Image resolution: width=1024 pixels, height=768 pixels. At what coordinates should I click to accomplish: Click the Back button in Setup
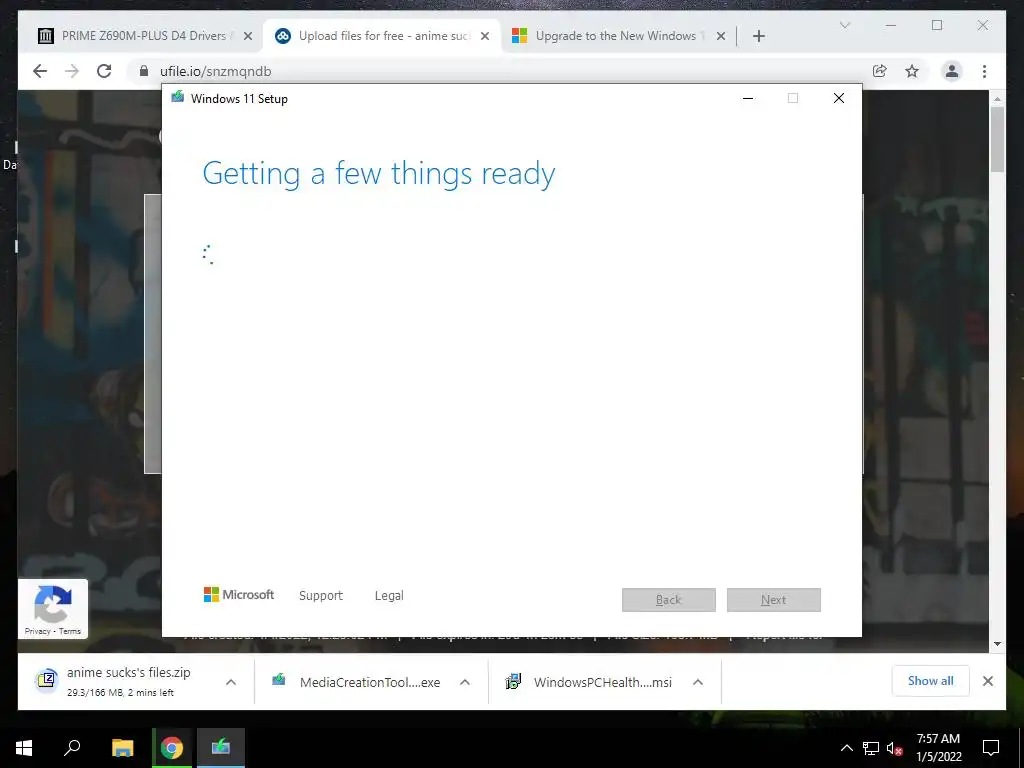tap(669, 600)
